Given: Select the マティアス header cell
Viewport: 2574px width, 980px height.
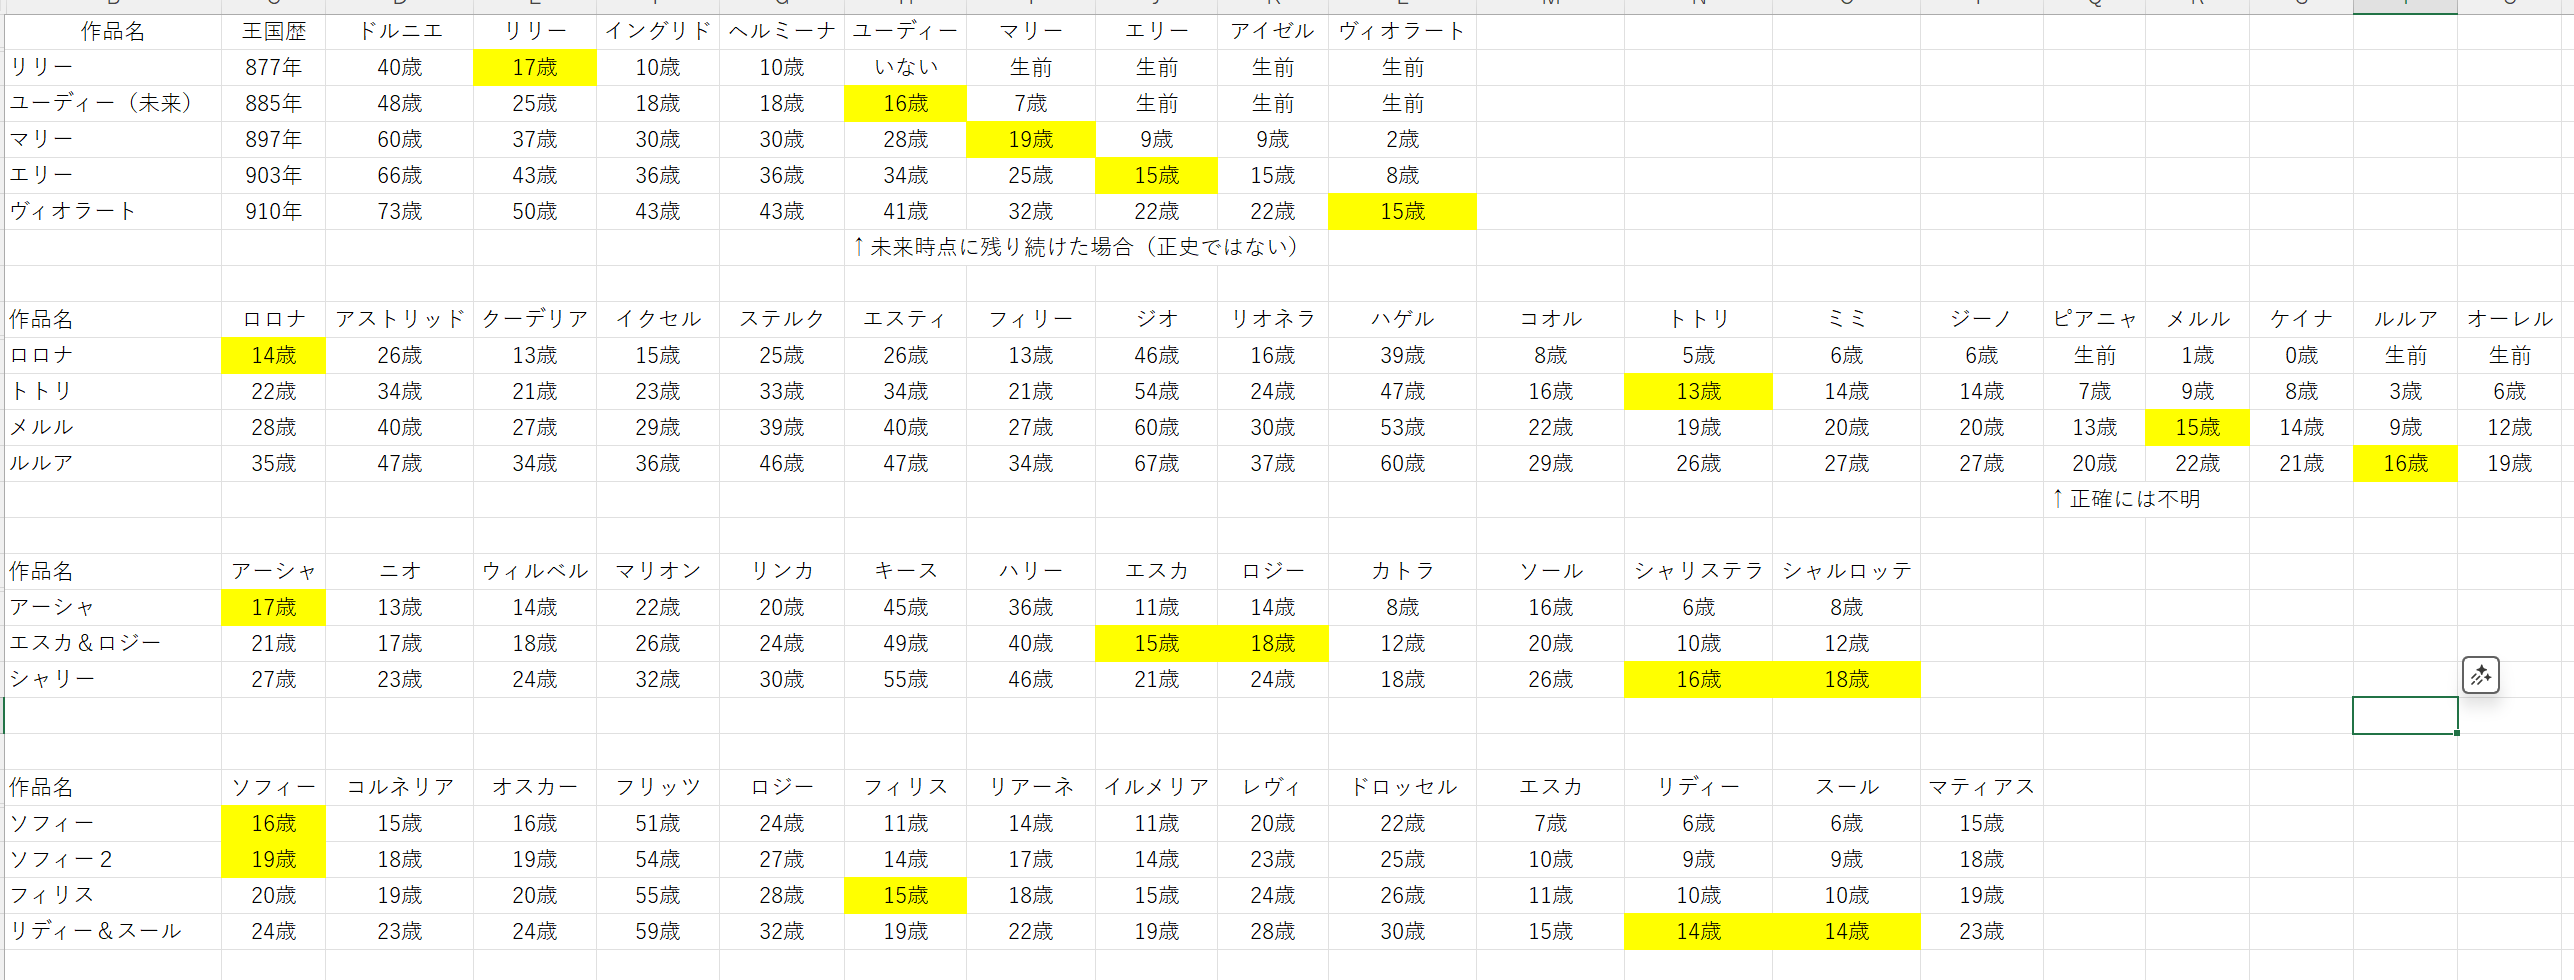Looking at the screenshot, I should click(x=1981, y=787).
